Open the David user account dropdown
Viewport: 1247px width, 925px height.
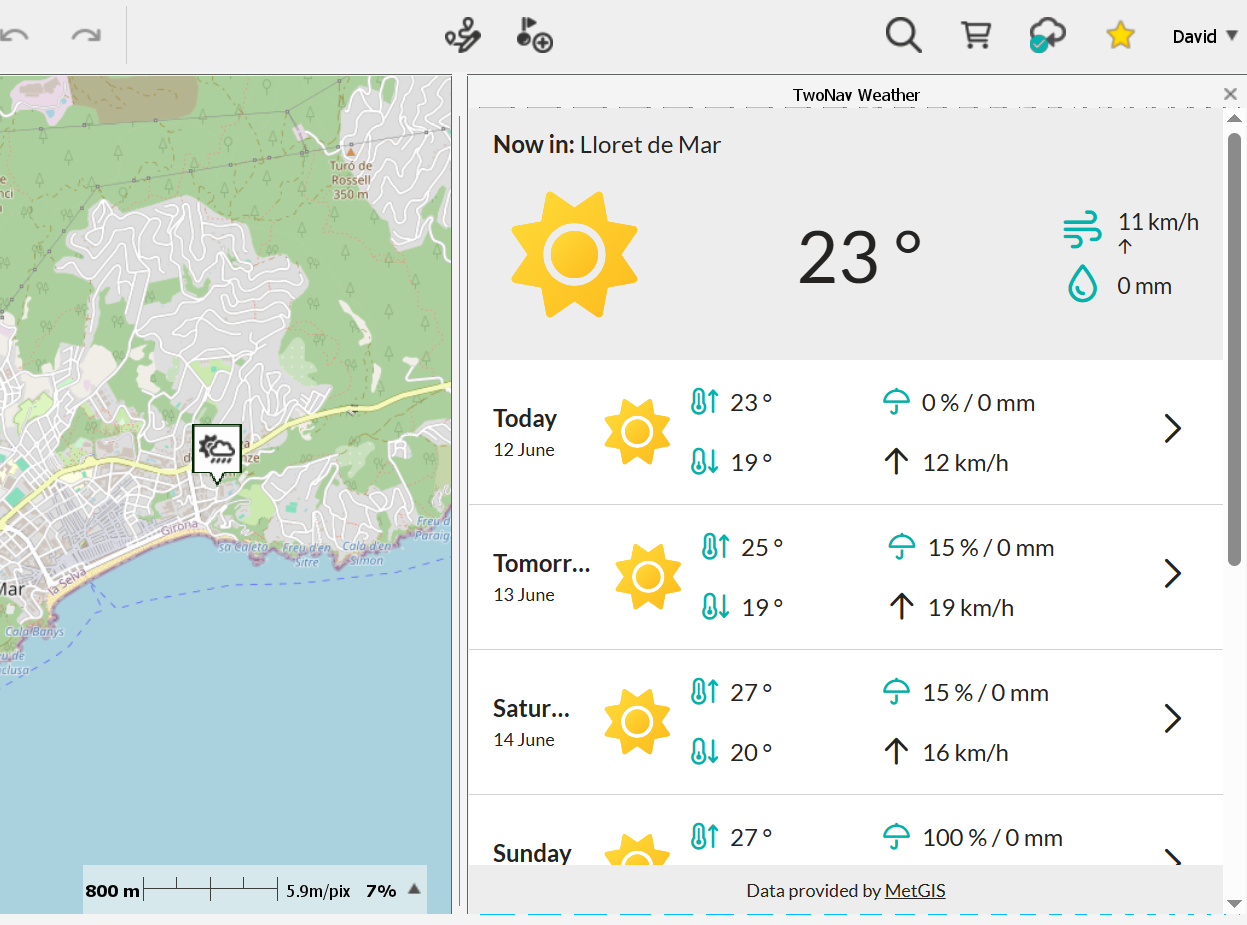[x=1205, y=36]
